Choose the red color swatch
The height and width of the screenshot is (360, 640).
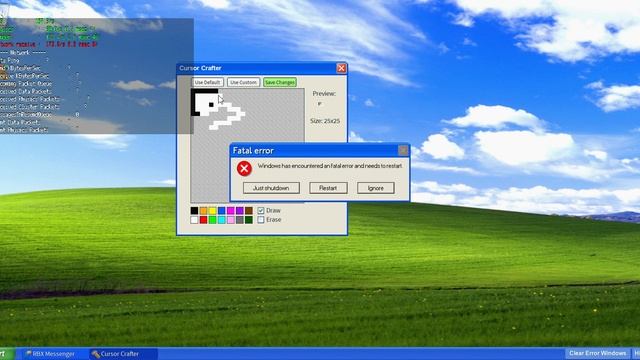(203, 220)
